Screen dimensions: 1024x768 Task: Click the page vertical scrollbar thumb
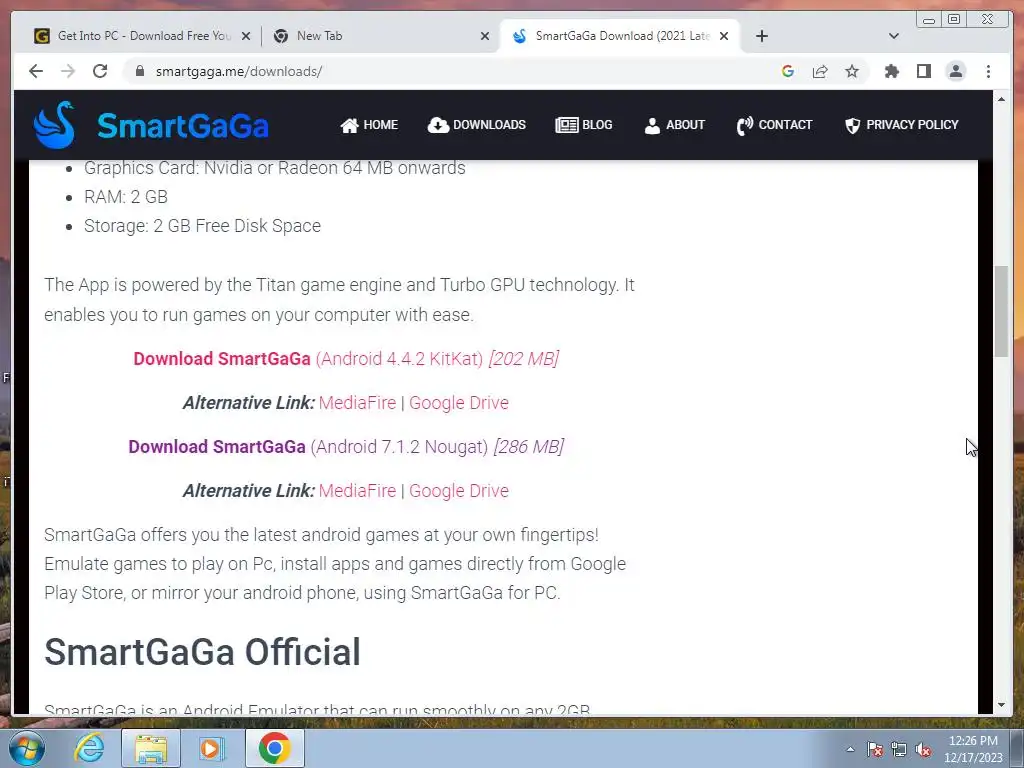[1001, 312]
